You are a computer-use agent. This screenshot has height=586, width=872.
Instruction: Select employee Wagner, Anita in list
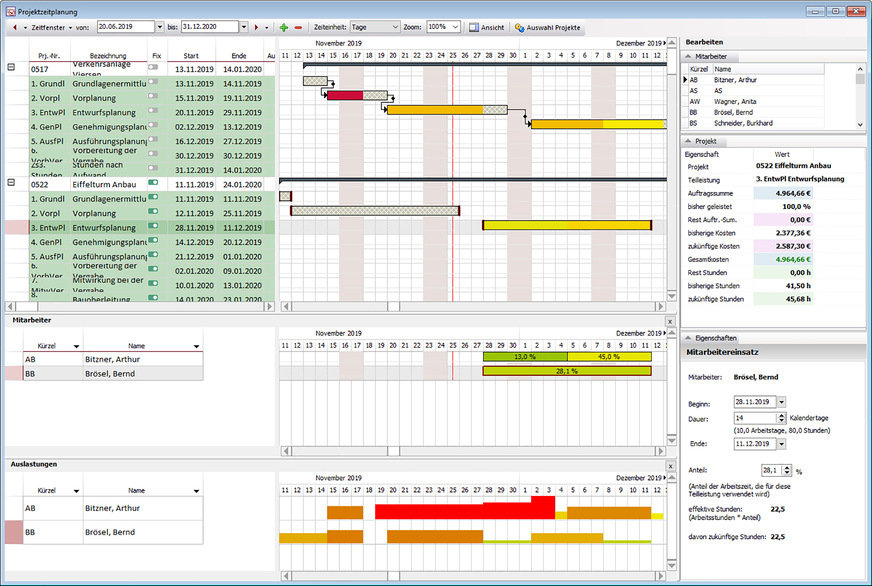756,101
